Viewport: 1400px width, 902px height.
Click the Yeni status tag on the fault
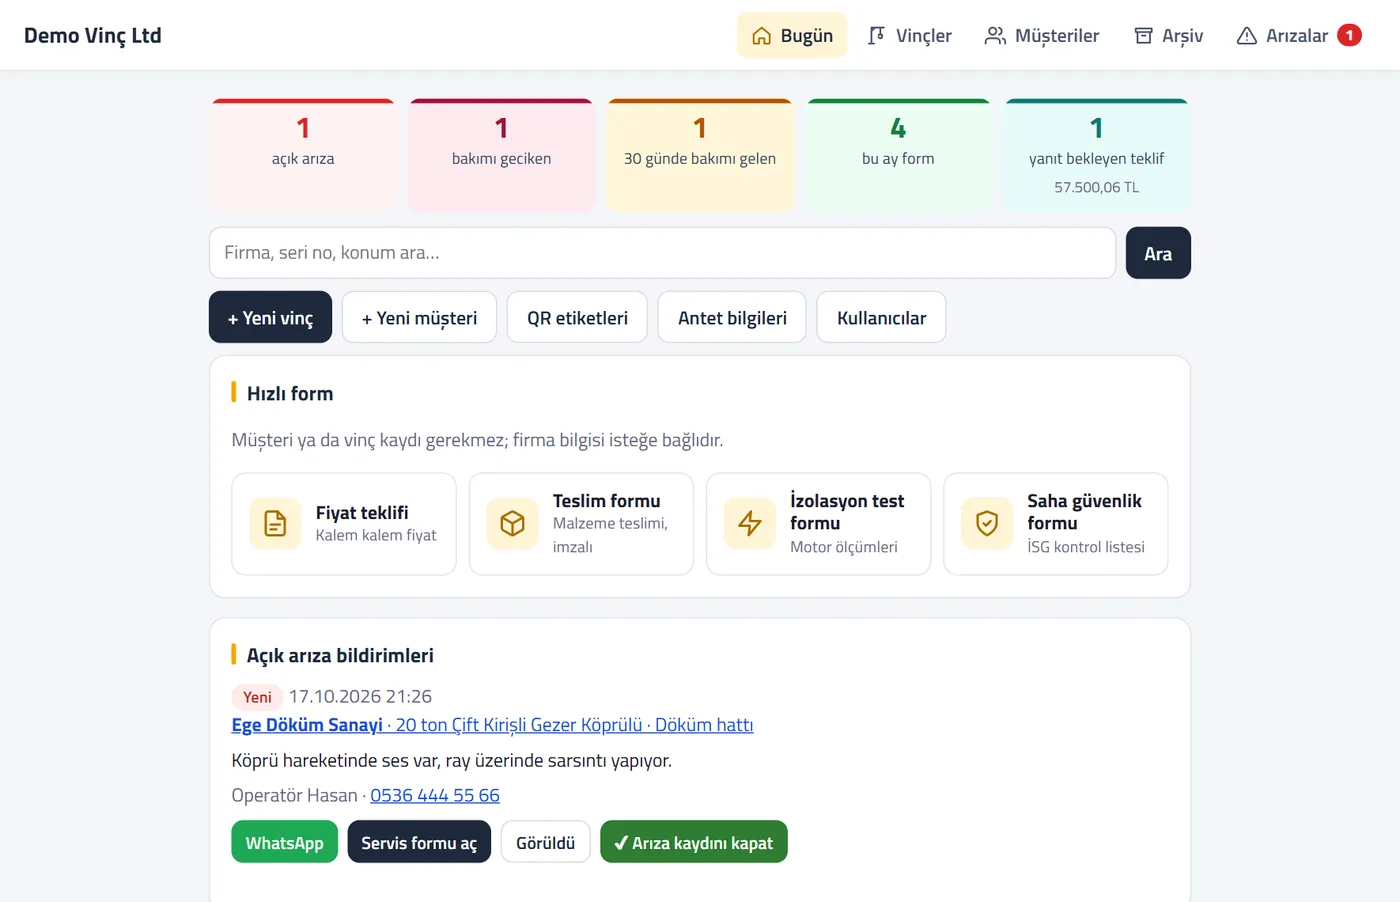tap(257, 697)
